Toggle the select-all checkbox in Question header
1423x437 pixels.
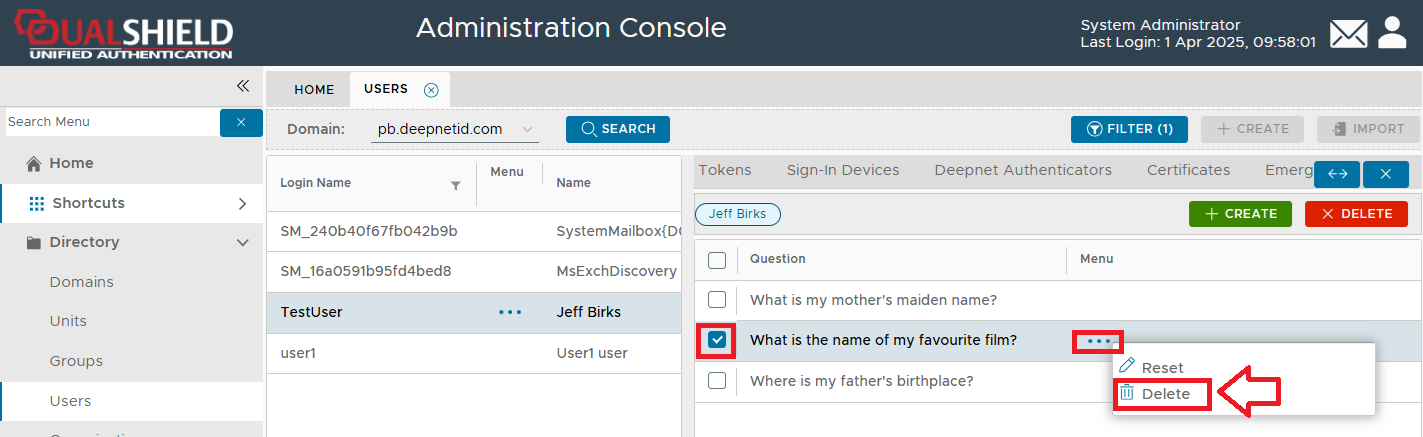tap(717, 260)
